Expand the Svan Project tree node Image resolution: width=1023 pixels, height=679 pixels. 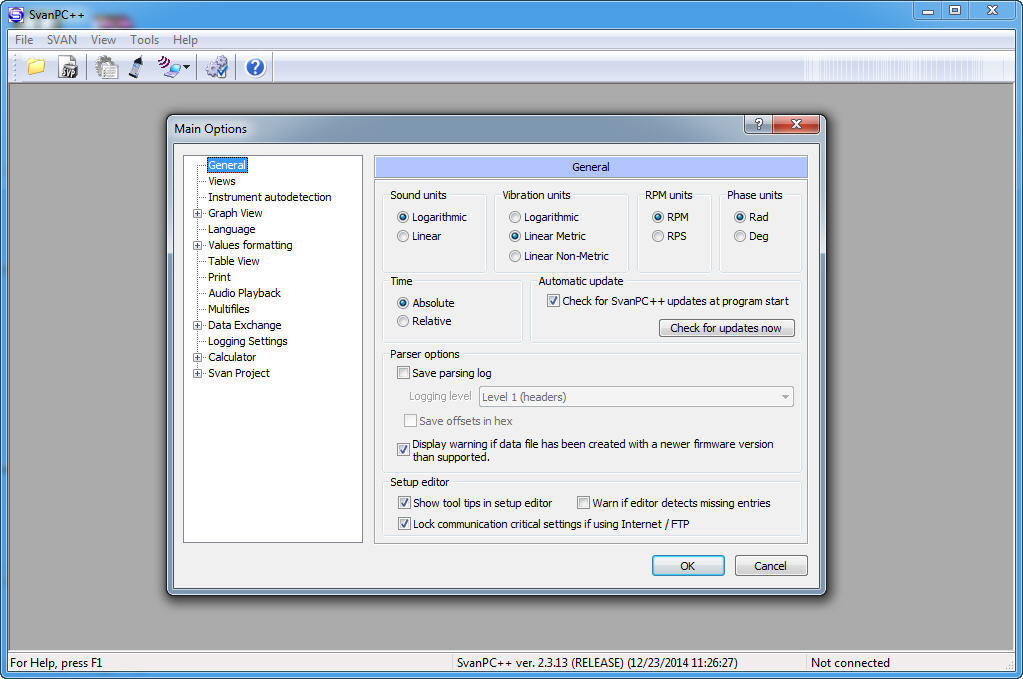point(197,373)
